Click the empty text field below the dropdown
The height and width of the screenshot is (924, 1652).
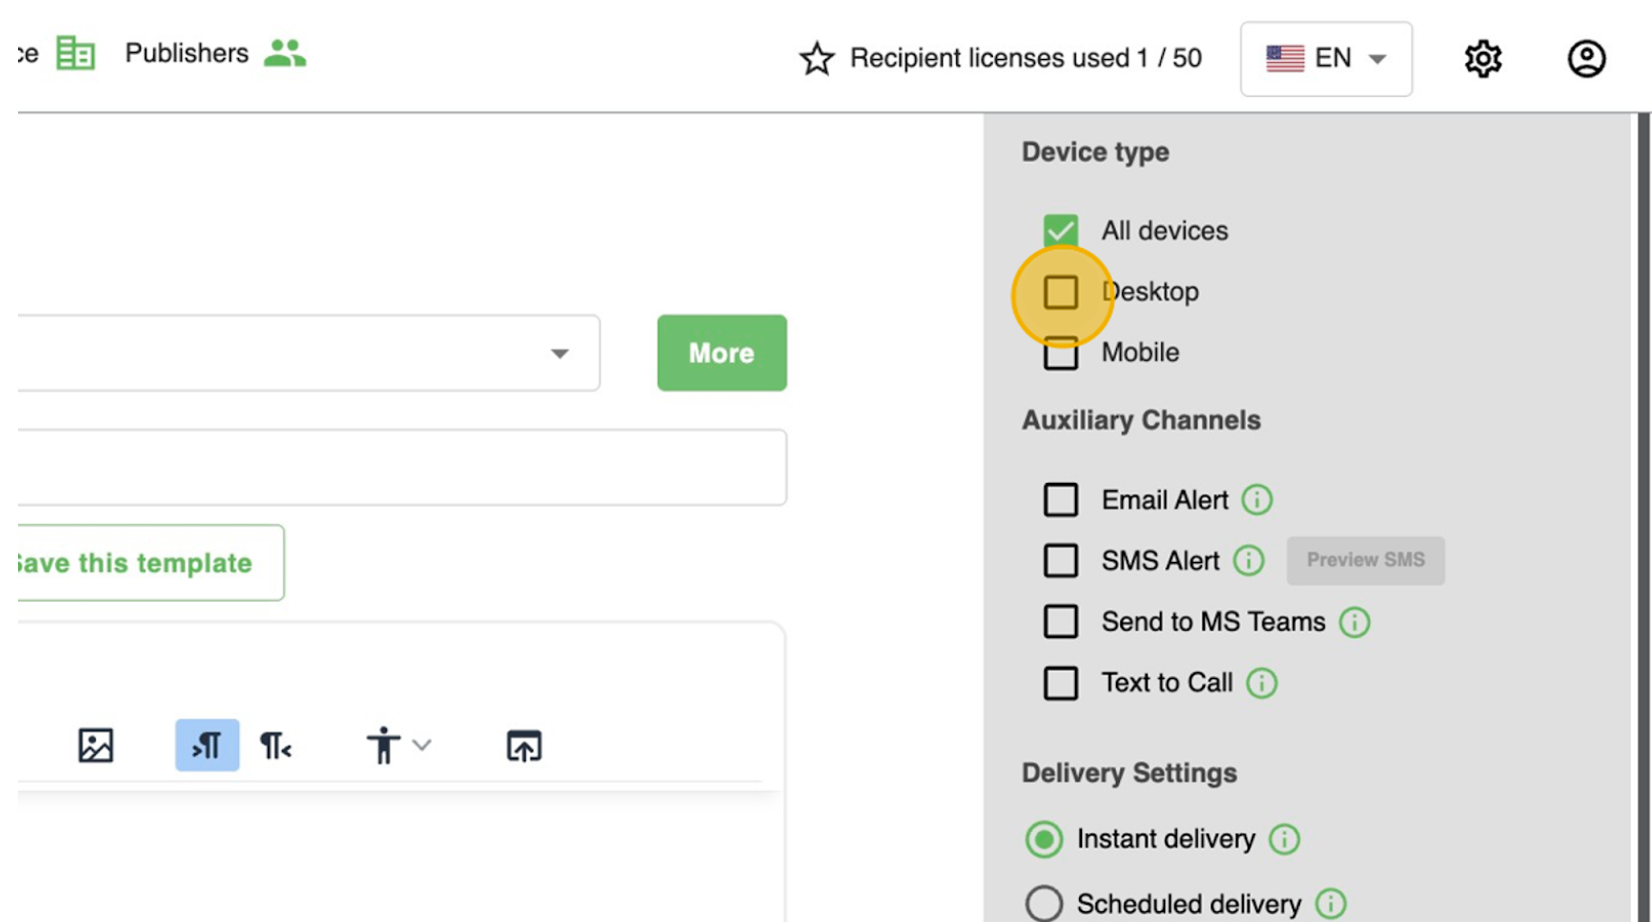click(x=400, y=468)
